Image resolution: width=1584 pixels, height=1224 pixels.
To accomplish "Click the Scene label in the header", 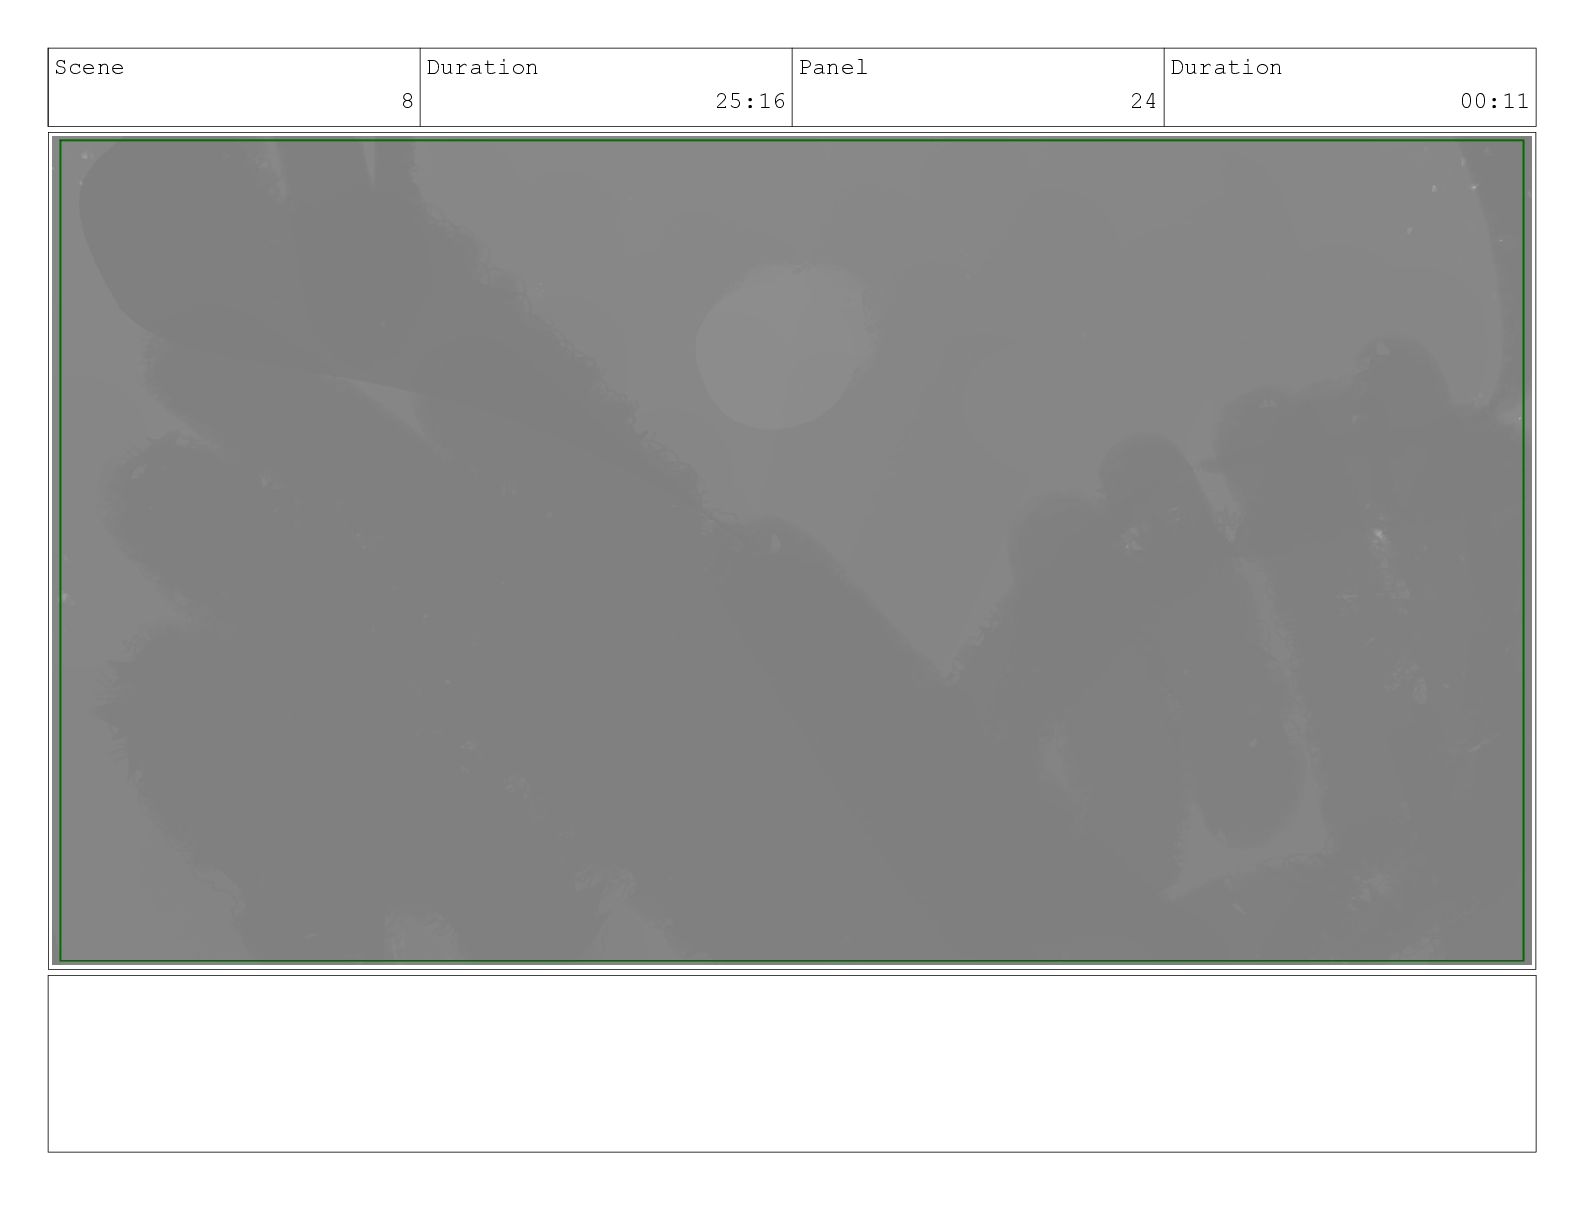I will 89,68.
